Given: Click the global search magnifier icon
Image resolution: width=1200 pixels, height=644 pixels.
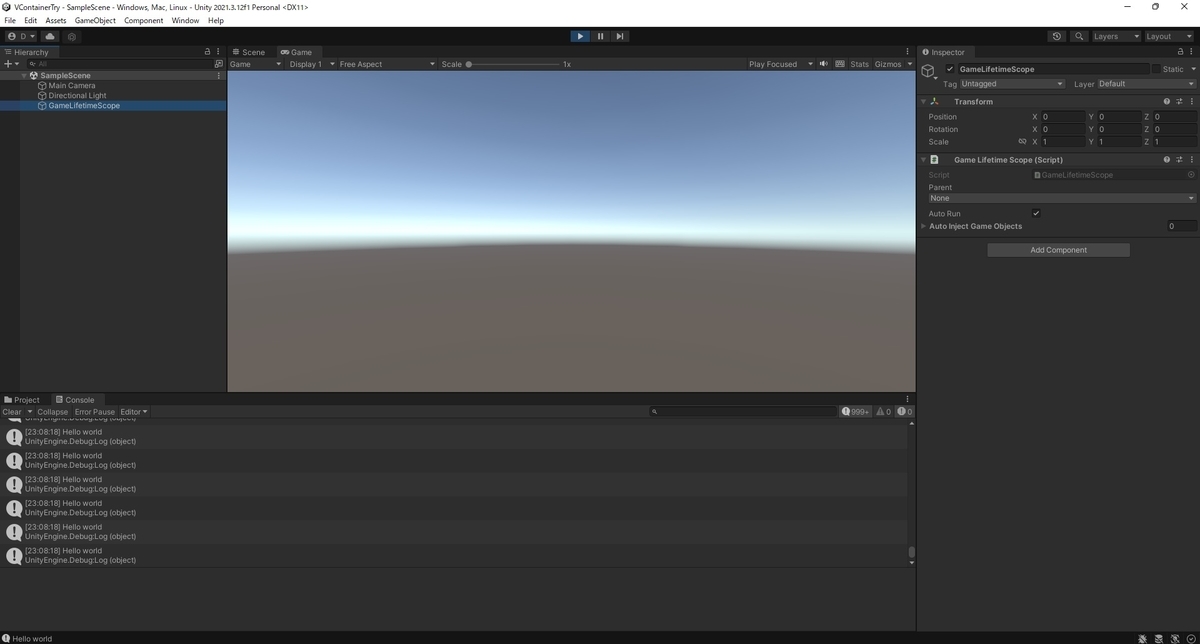Looking at the screenshot, I should pyautogui.click(x=1079, y=36).
